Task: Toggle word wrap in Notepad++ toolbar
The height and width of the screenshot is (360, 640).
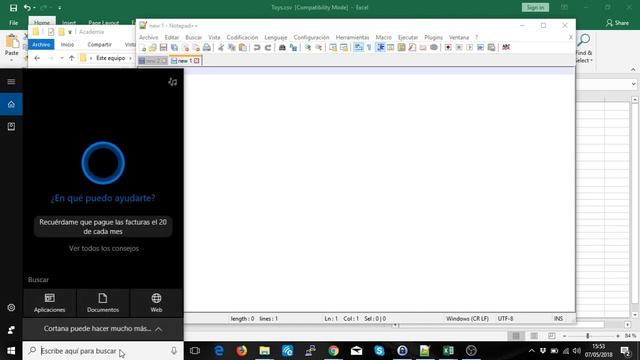Action: (x=358, y=47)
